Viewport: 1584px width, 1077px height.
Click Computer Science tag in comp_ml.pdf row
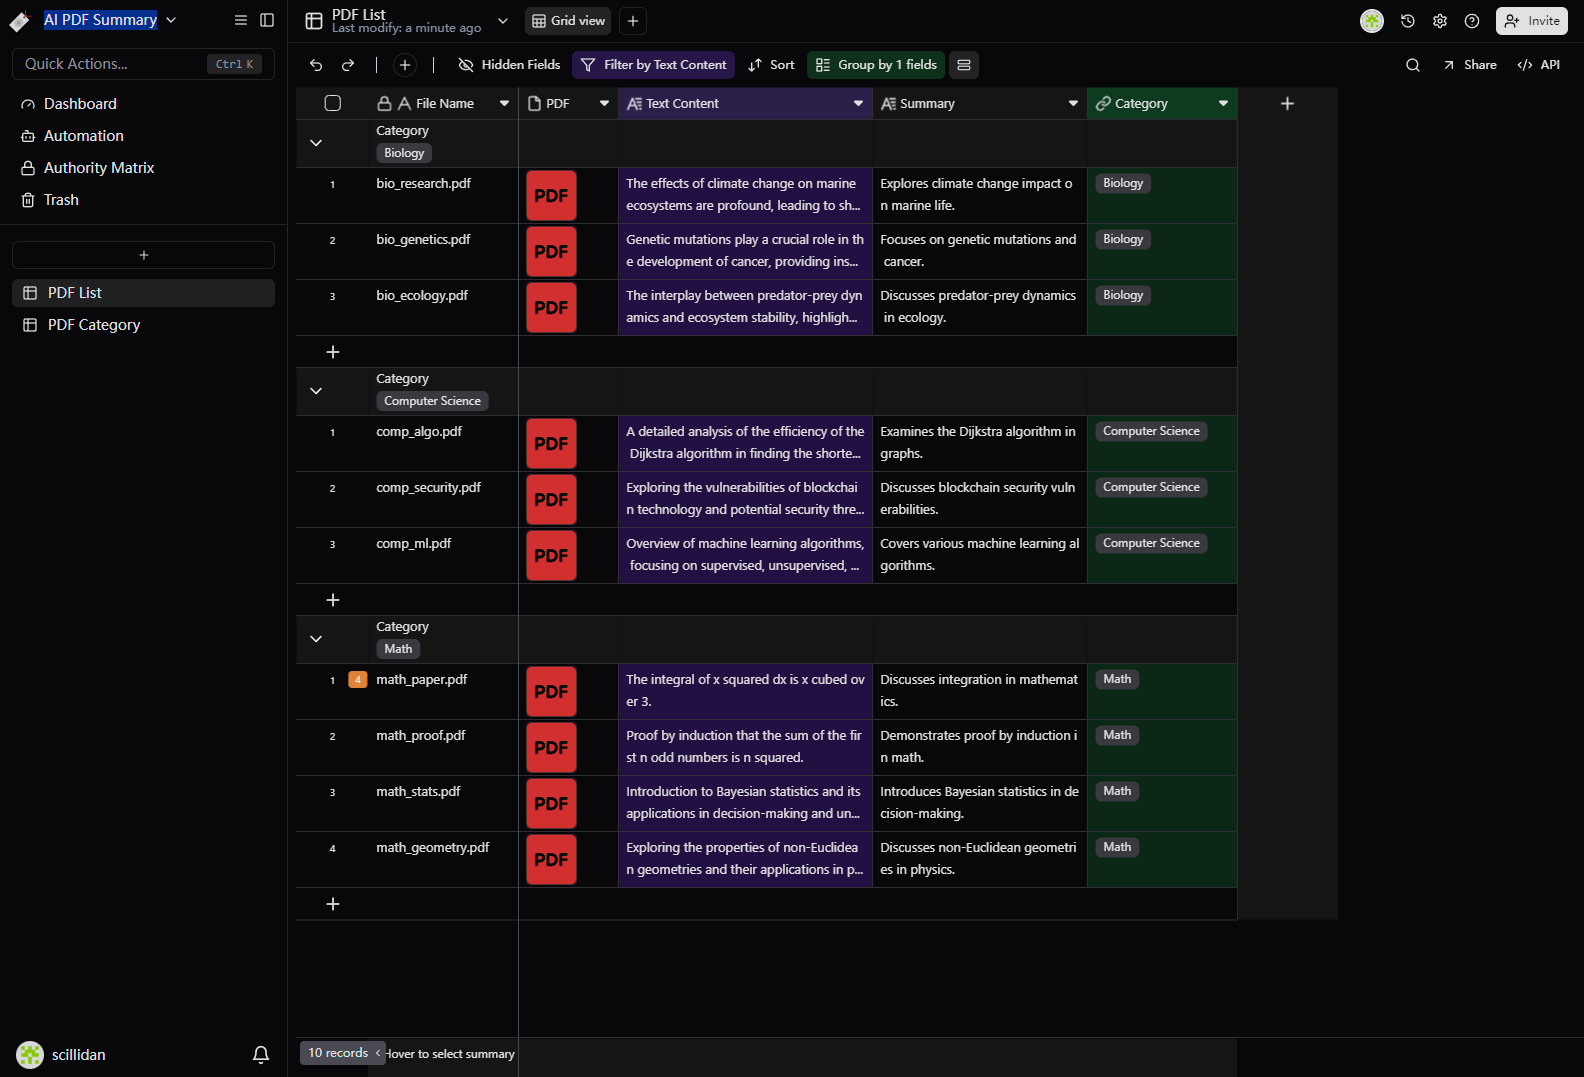tap(1151, 544)
